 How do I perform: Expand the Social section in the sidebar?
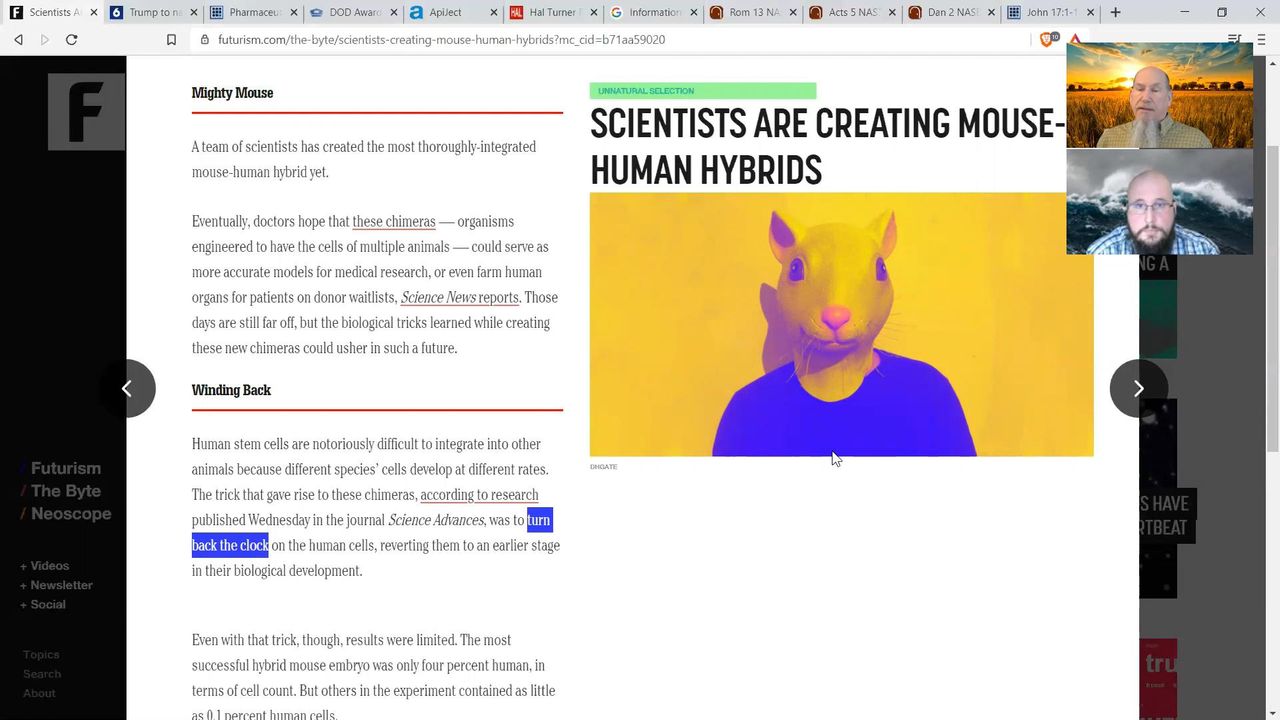(x=46, y=604)
